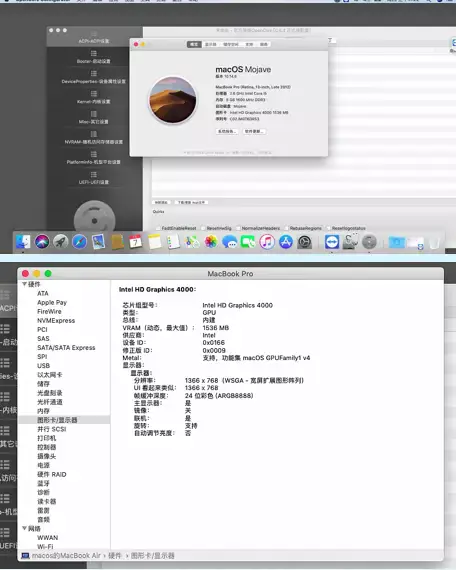
Task: Switch to 显示器 tab in About This Mac
Action: (211, 44)
